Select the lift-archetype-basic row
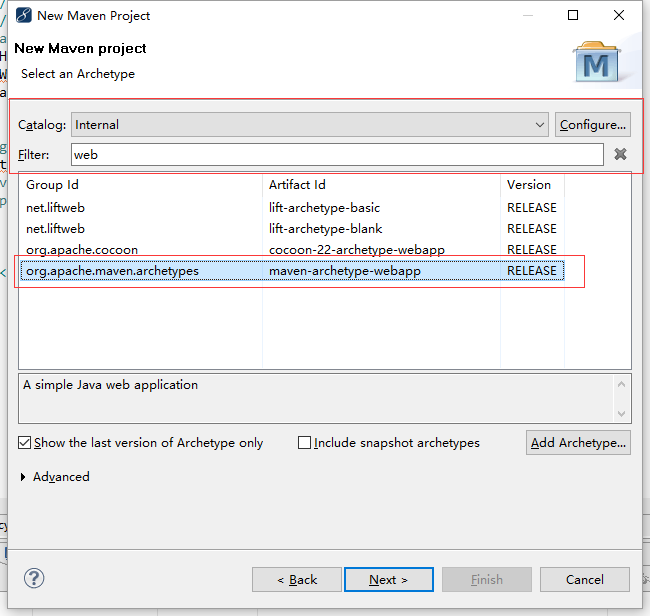 pyautogui.click(x=292, y=208)
